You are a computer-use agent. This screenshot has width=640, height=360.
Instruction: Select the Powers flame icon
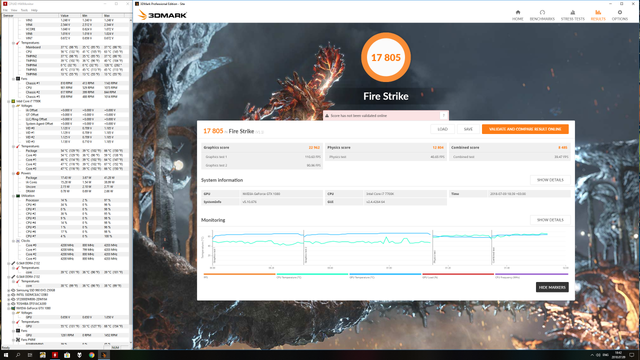[x=18, y=173]
